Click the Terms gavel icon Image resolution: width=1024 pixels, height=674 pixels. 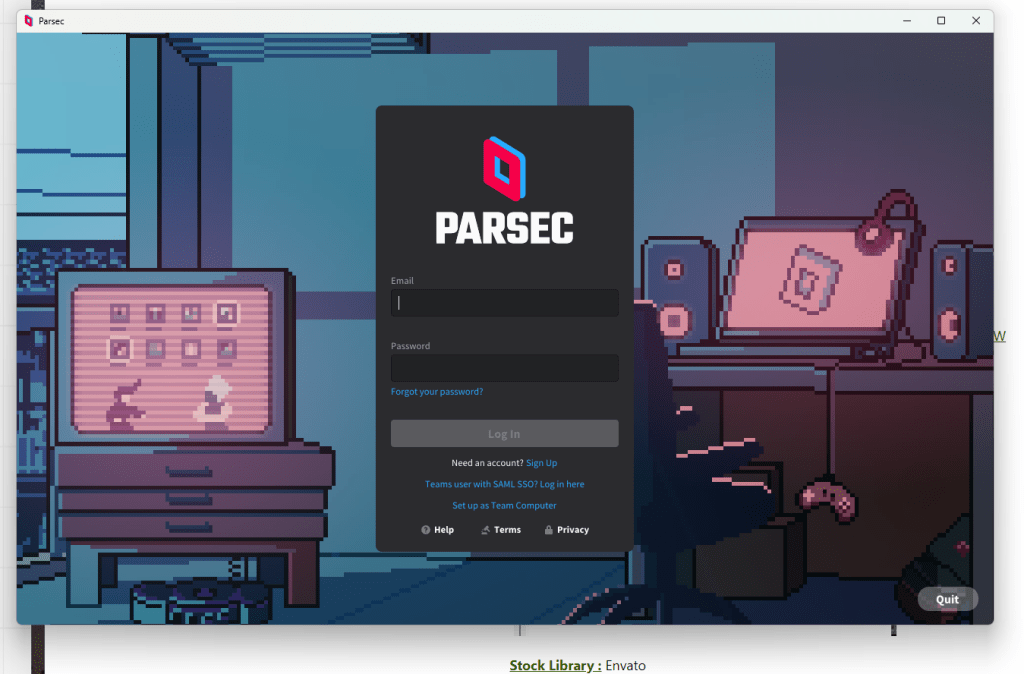[x=485, y=530]
